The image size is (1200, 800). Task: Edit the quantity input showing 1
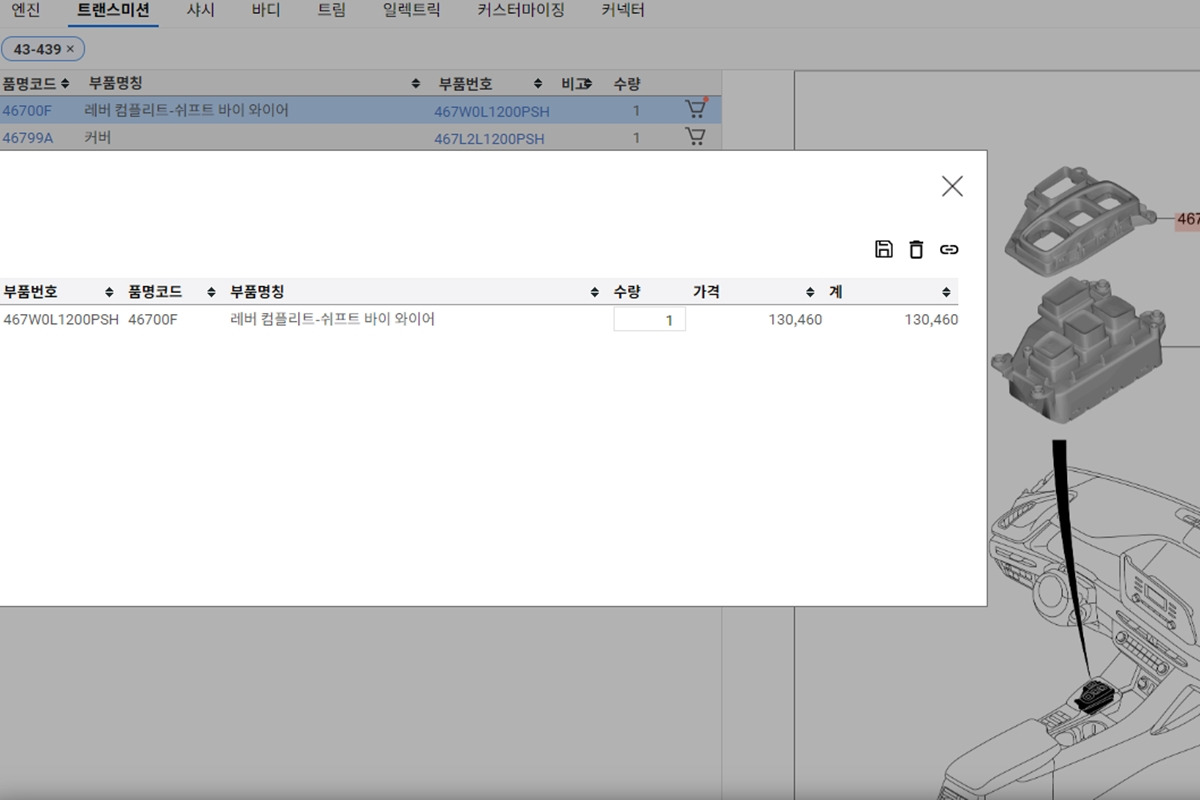click(x=649, y=319)
